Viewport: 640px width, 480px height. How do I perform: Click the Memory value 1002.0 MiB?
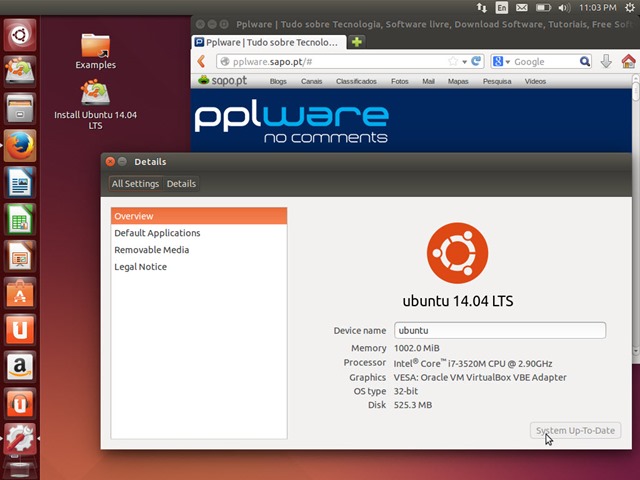click(416, 348)
